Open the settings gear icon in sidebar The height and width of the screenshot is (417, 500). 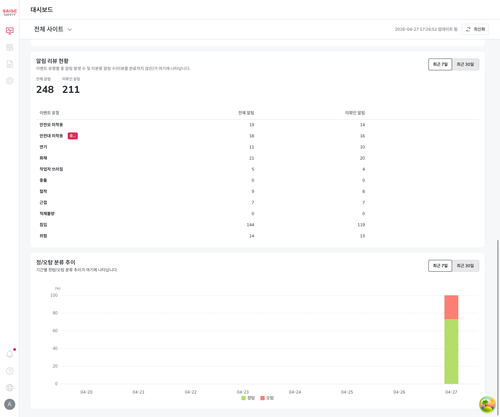tap(10, 81)
